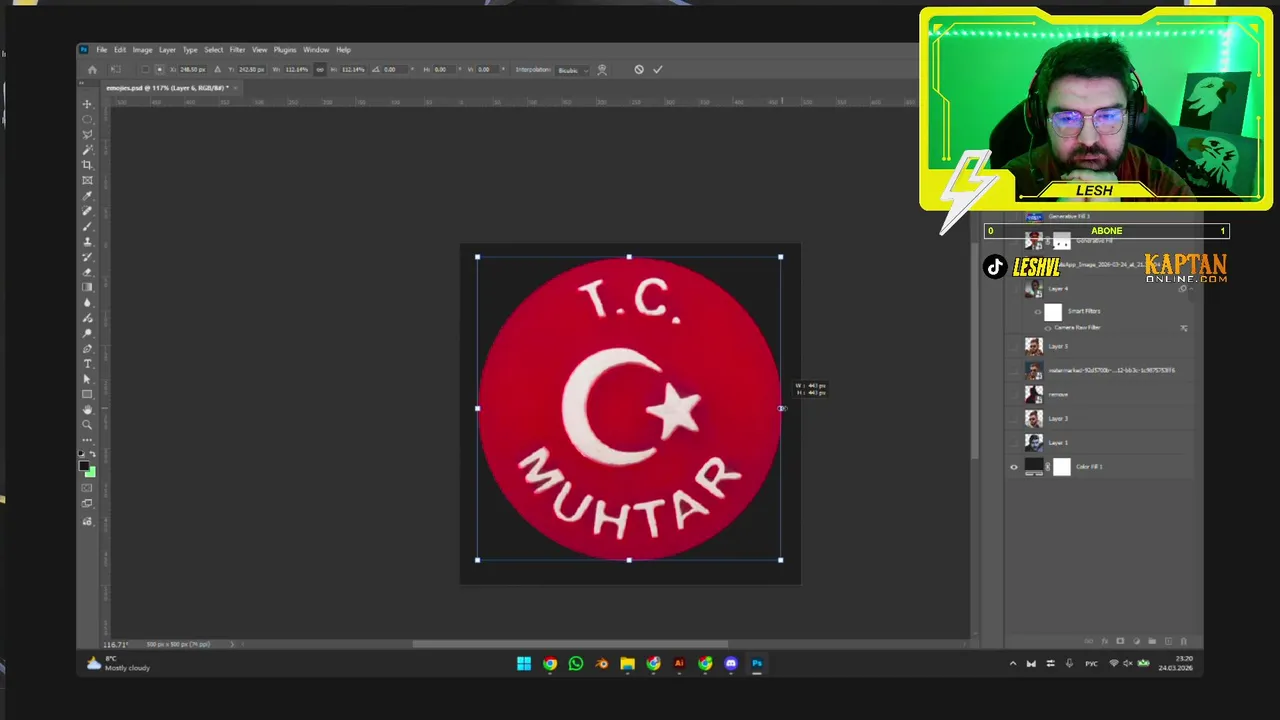Commit the transform with the checkmark

(657, 70)
